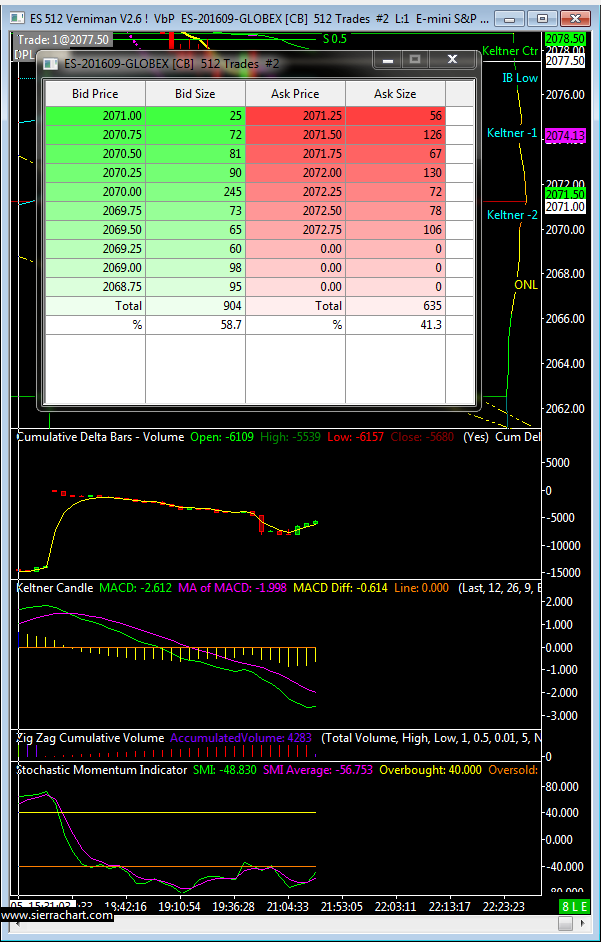Click the bid total value 904

pos(195,306)
